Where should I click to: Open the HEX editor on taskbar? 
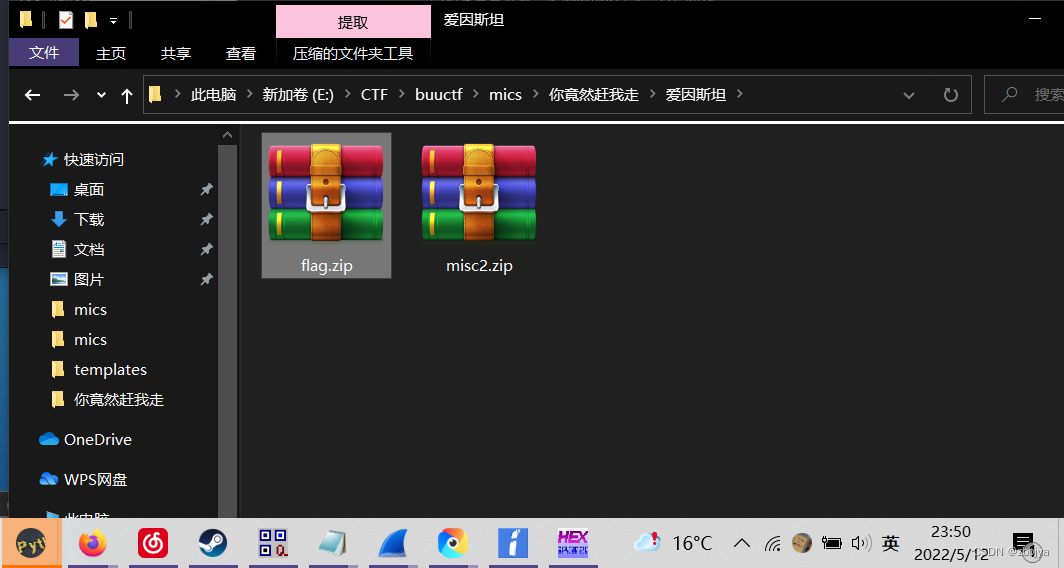click(573, 543)
